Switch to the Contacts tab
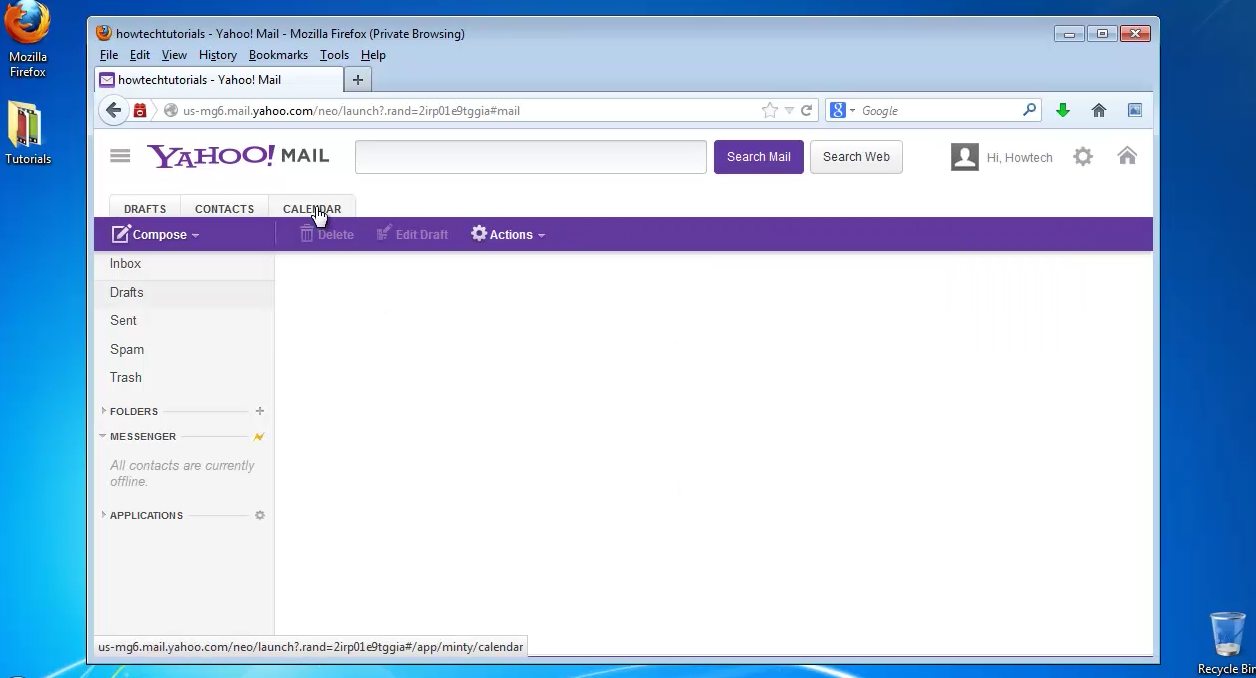Image resolution: width=1256 pixels, height=678 pixels. (224, 209)
